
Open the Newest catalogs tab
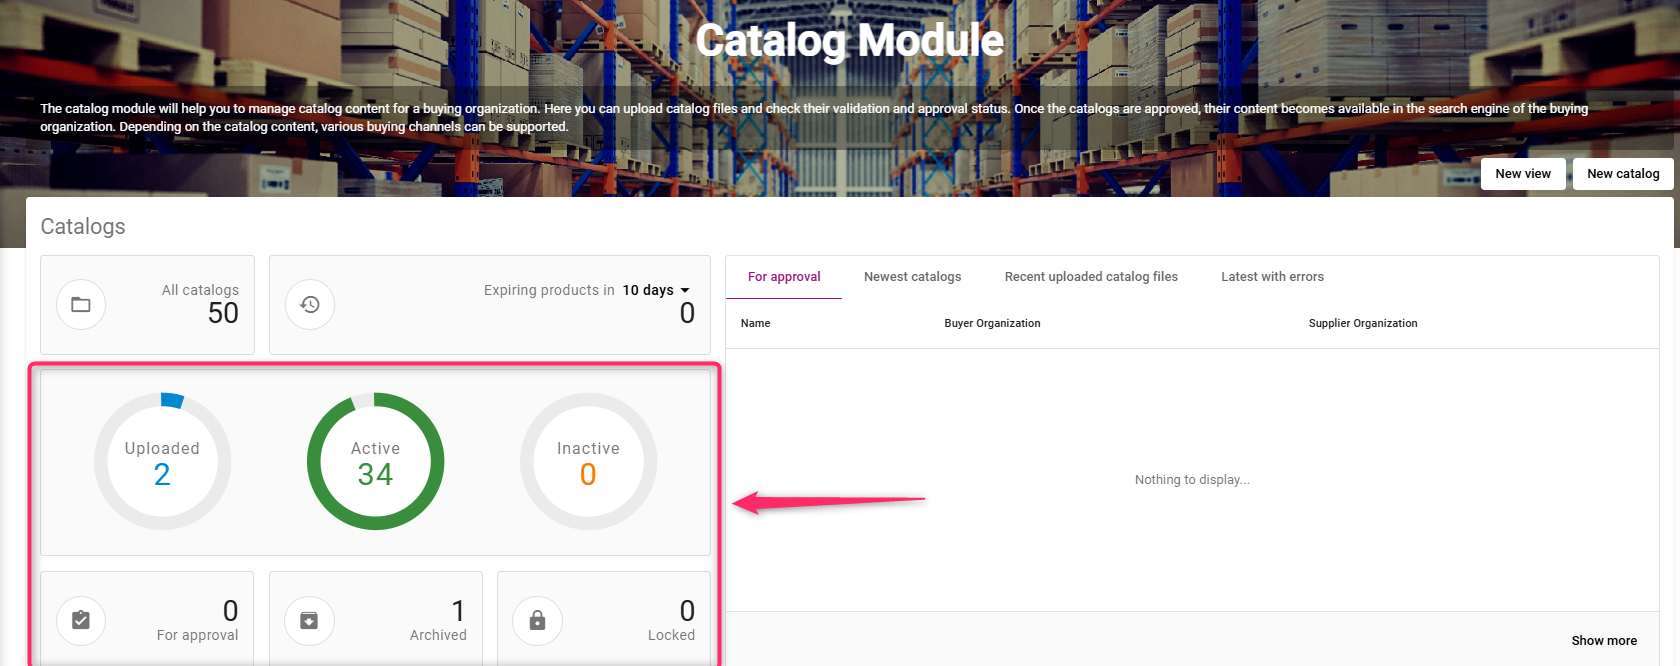912,277
